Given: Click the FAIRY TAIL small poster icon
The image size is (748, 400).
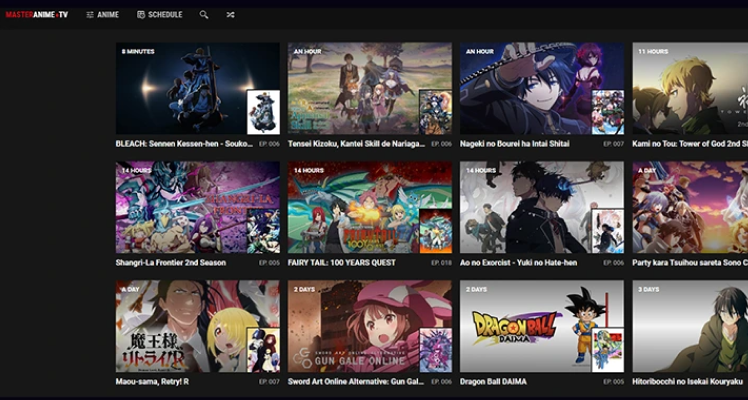Looking at the screenshot, I should 435,231.
